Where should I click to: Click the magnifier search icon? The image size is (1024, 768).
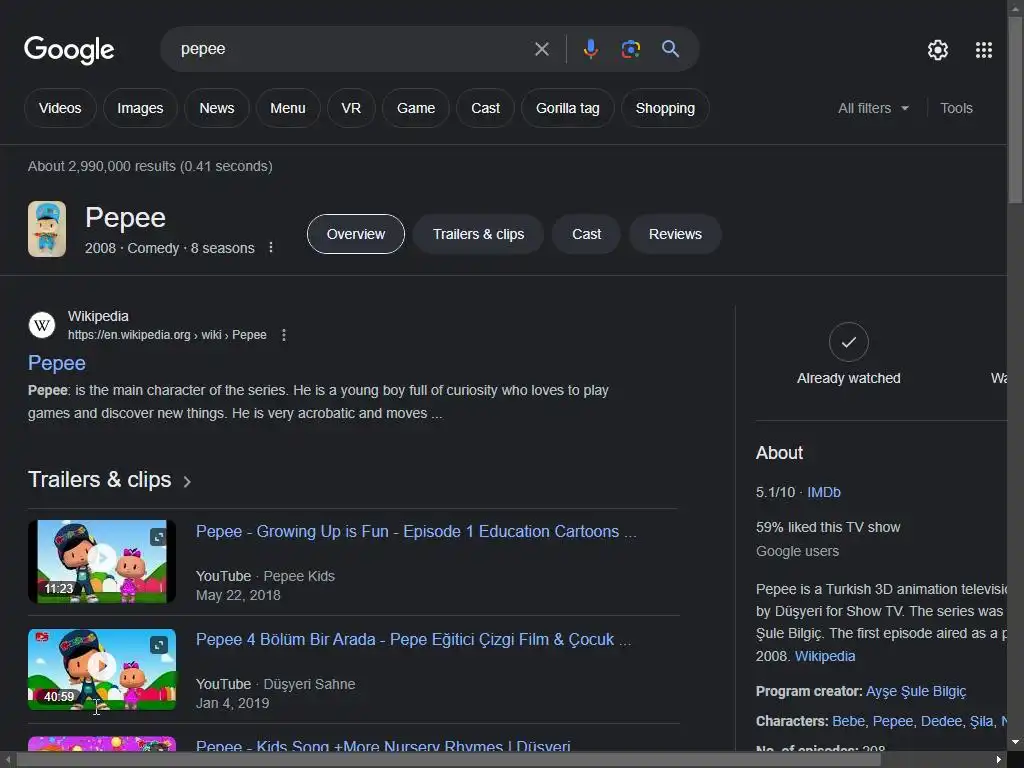click(x=670, y=49)
